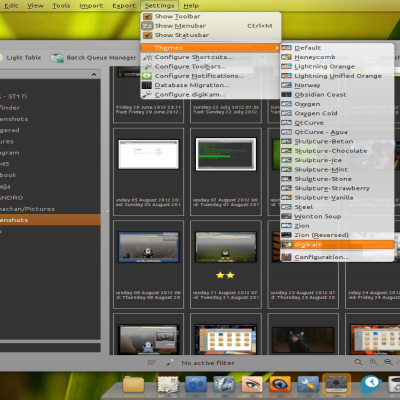Image resolution: width=400 pixels, height=400 pixels.
Task: Open the Tools menu
Action: coord(61,6)
